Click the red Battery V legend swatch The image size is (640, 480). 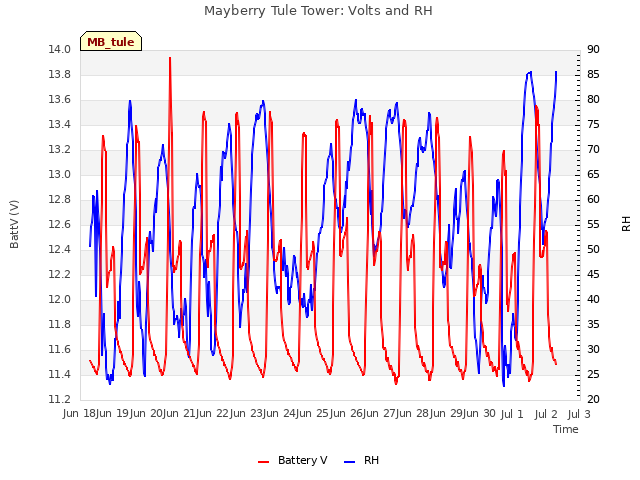(263, 462)
